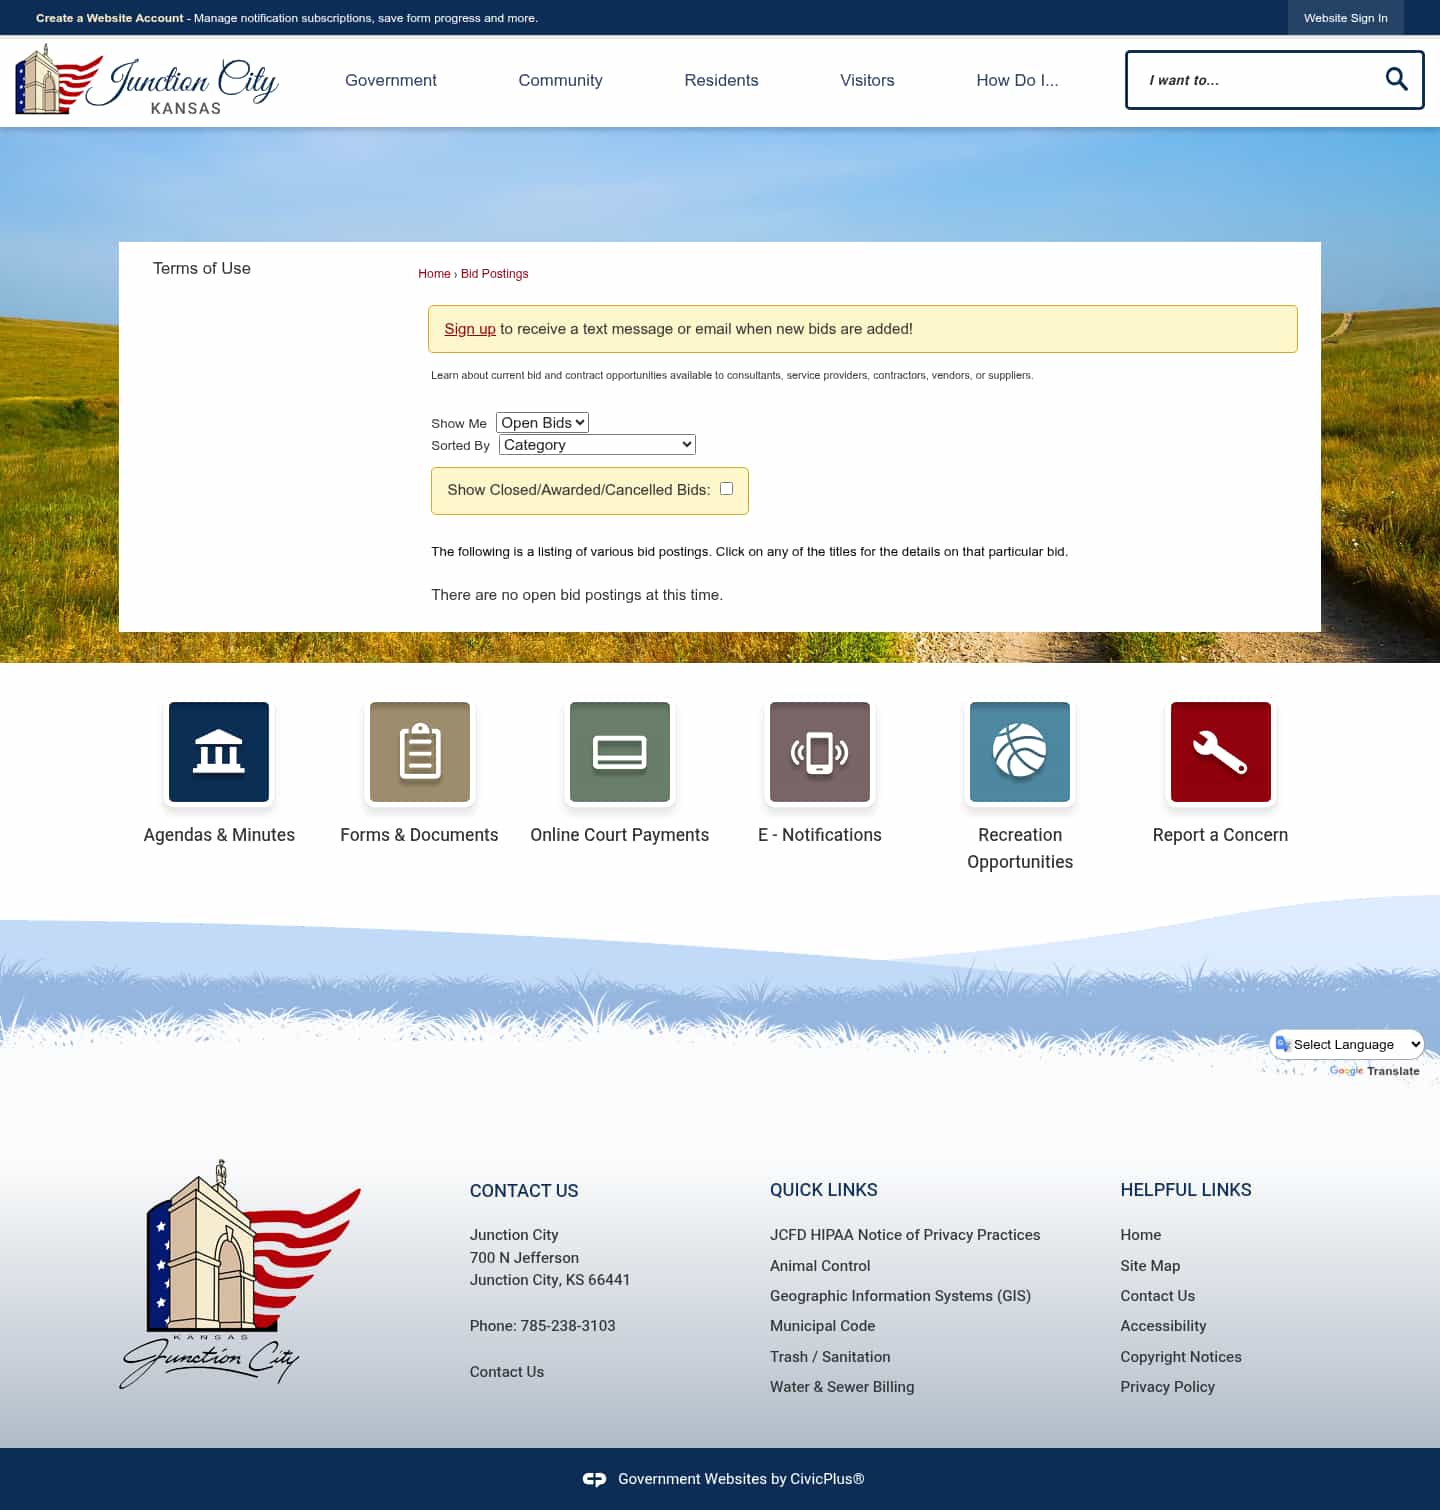Click the 'no open bid postings' message
Viewport: 1440px width, 1510px height.
point(577,595)
